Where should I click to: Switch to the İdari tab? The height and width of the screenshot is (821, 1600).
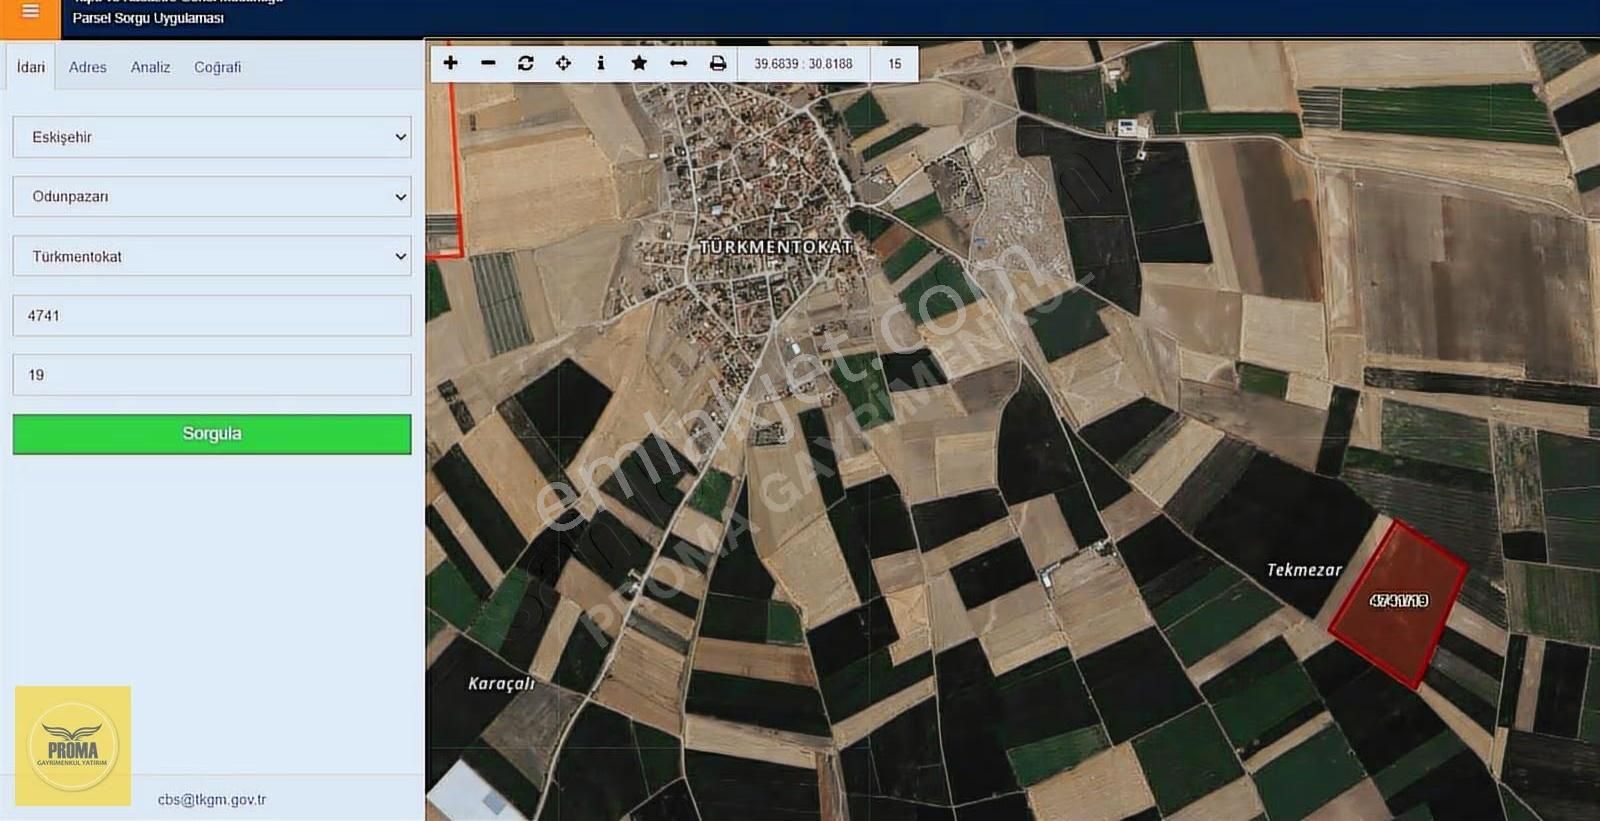[x=30, y=67]
